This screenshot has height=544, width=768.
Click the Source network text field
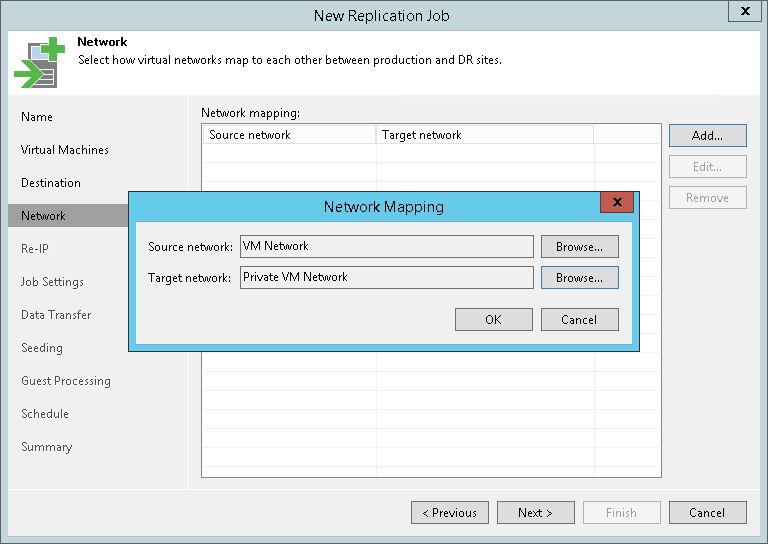386,246
